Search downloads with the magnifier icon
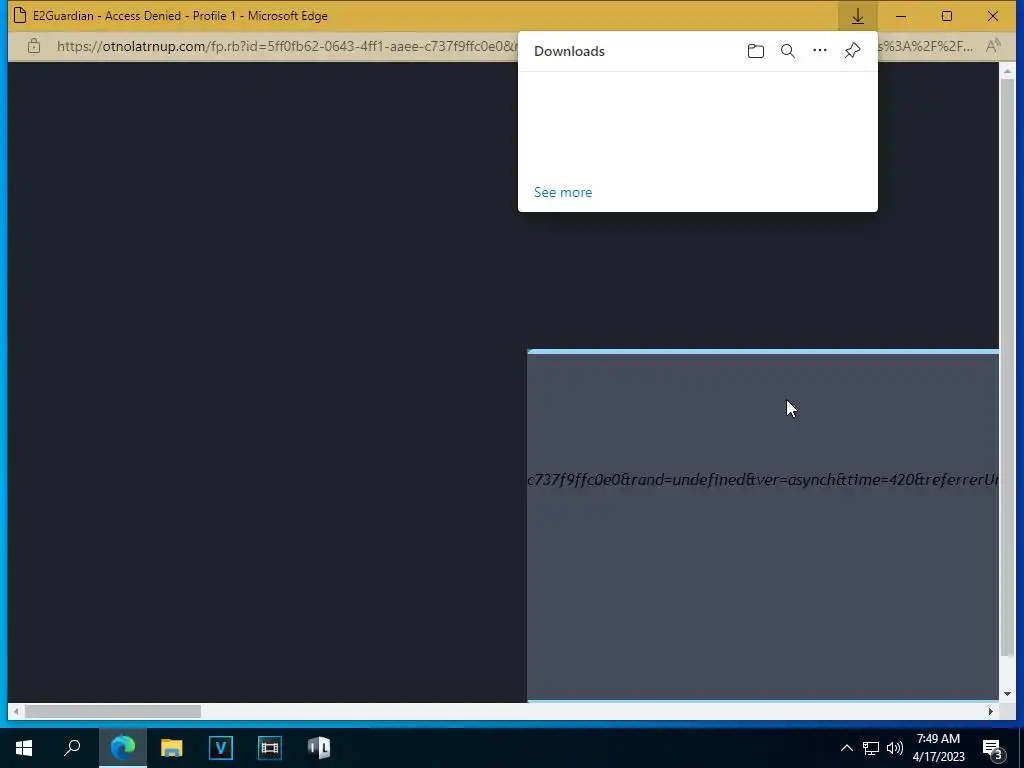The image size is (1024, 768). [788, 51]
